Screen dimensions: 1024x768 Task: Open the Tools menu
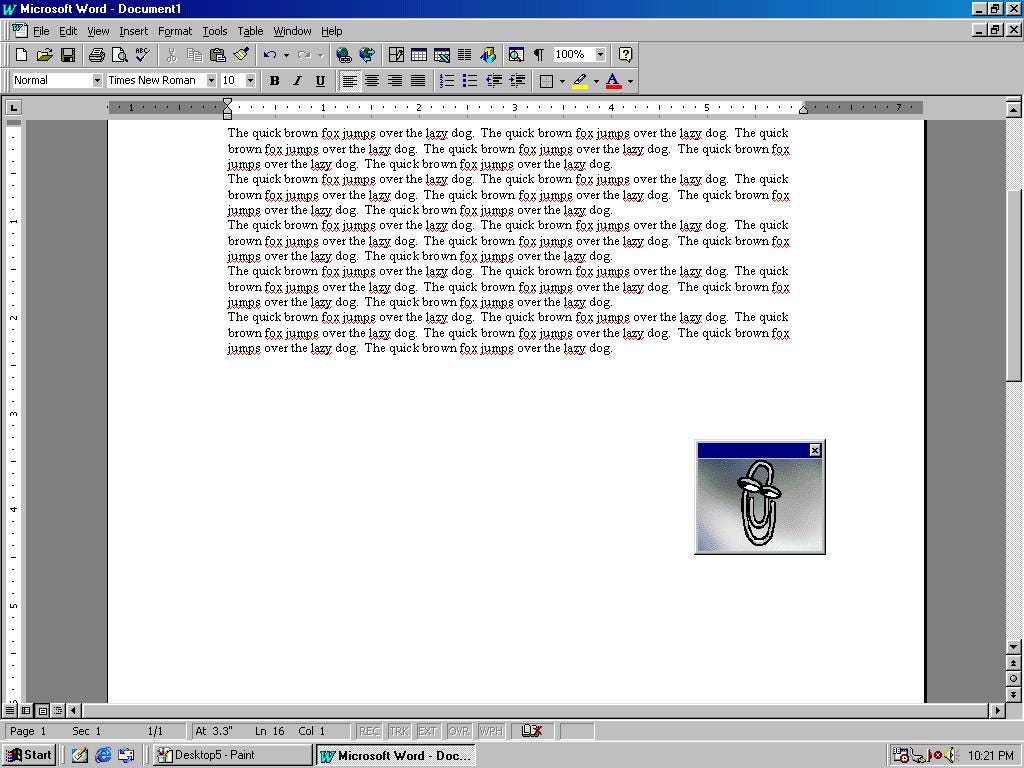tap(215, 31)
